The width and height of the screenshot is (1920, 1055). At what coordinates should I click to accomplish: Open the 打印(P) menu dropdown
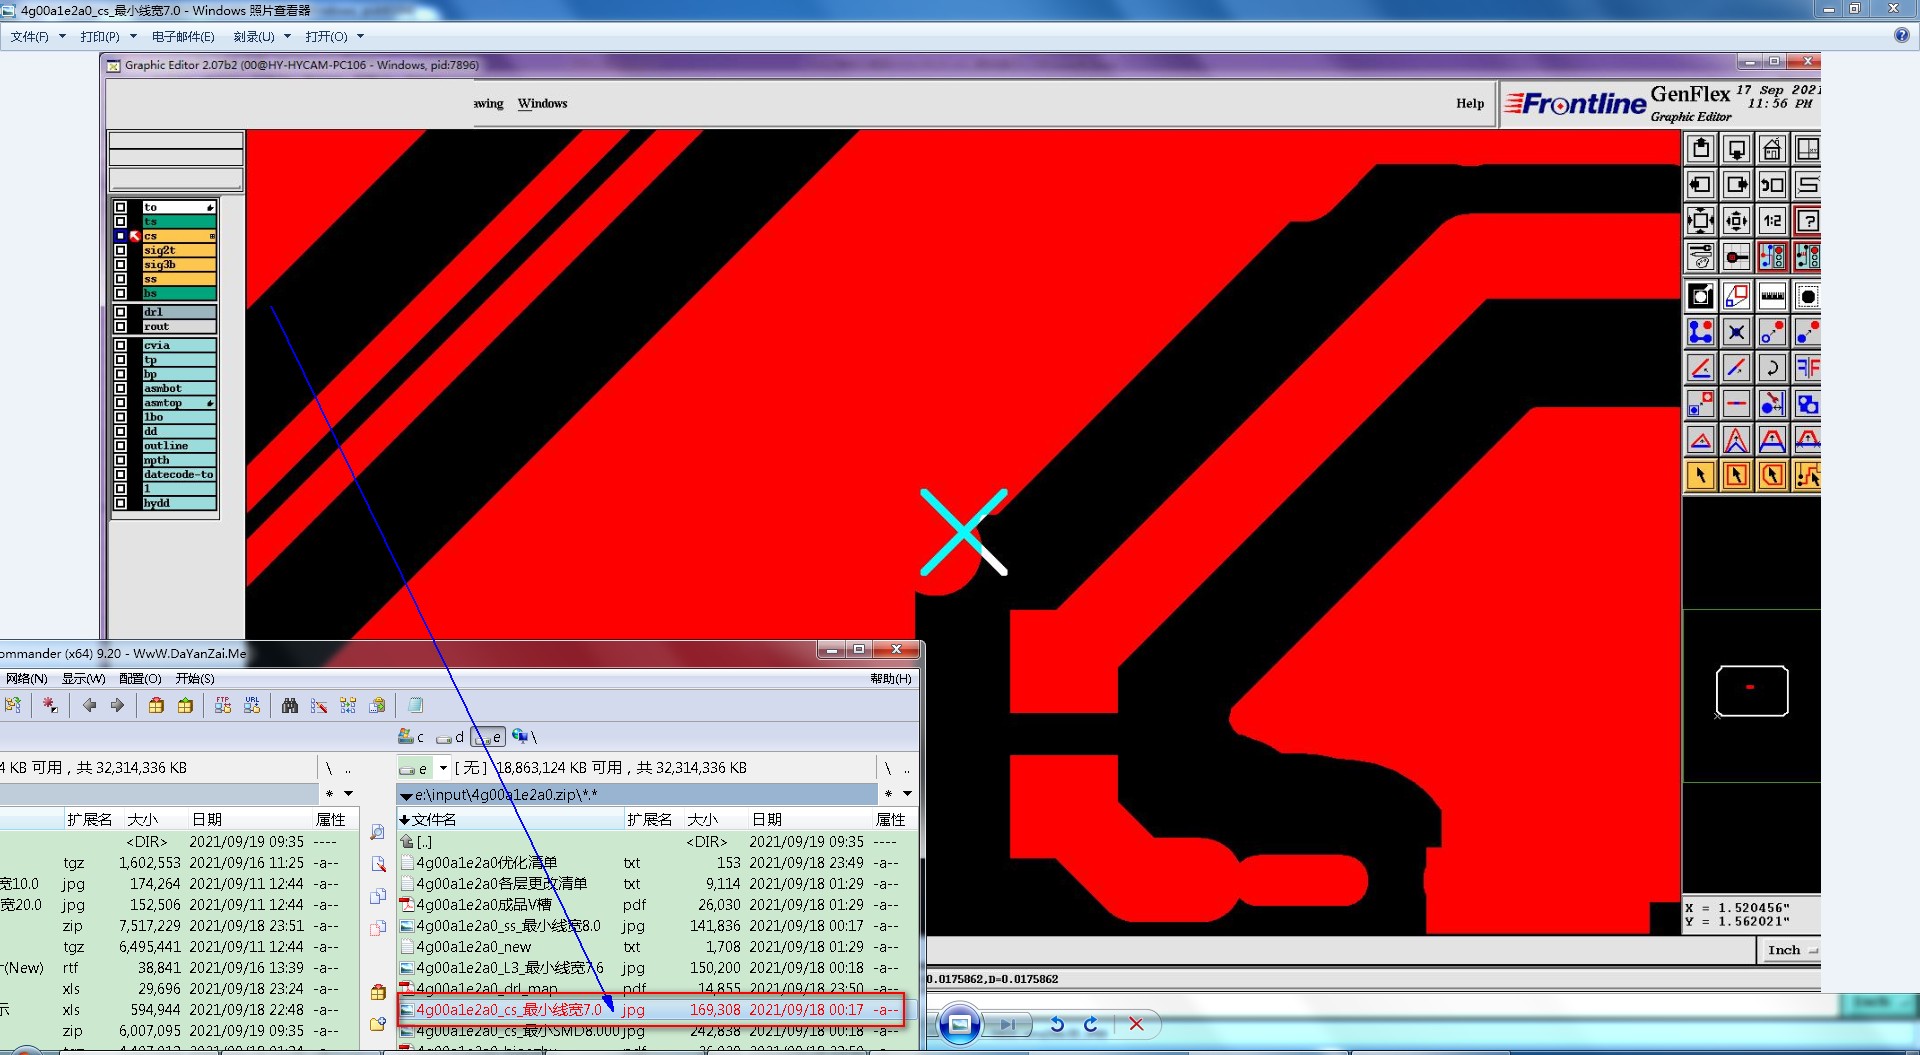click(108, 37)
